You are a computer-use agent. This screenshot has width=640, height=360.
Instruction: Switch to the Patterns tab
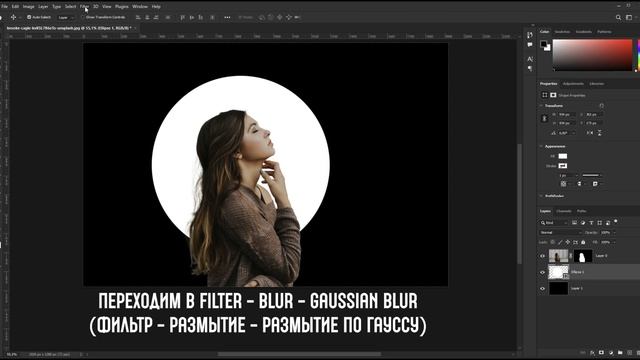[x=604, y=32]
